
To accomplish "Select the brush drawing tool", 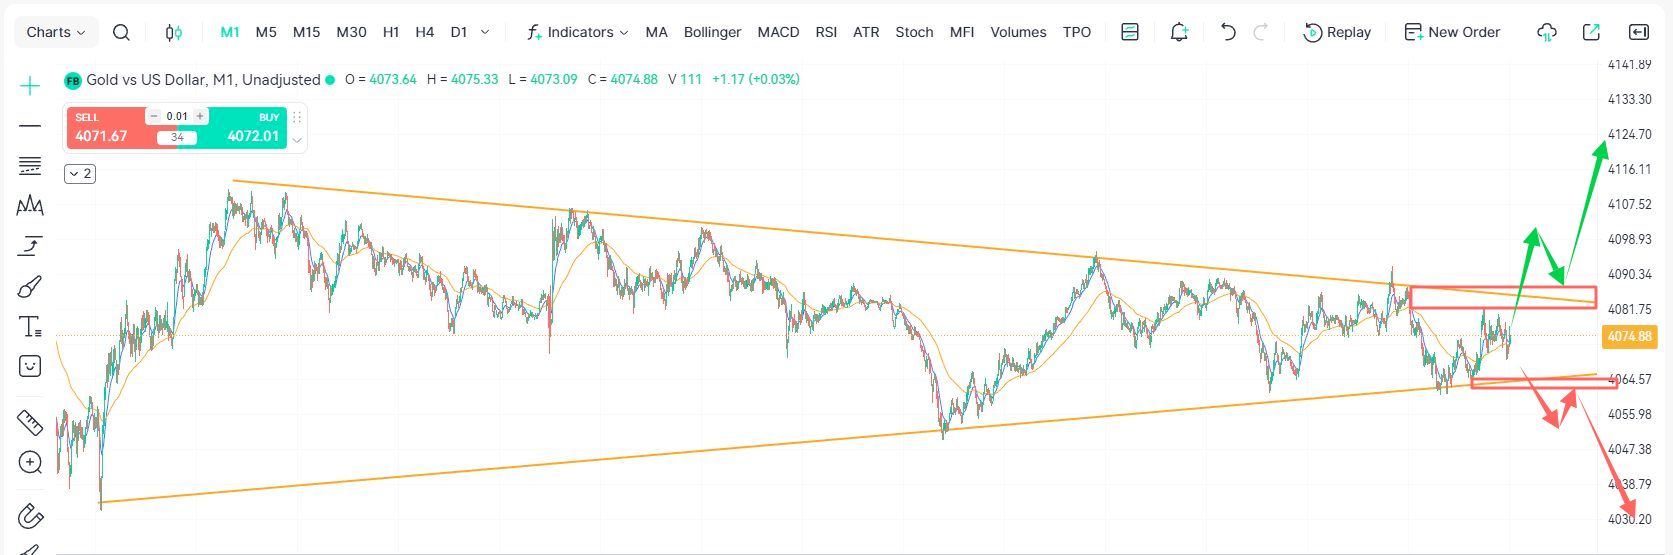I will pyautogui.click(x=30, y=288).
